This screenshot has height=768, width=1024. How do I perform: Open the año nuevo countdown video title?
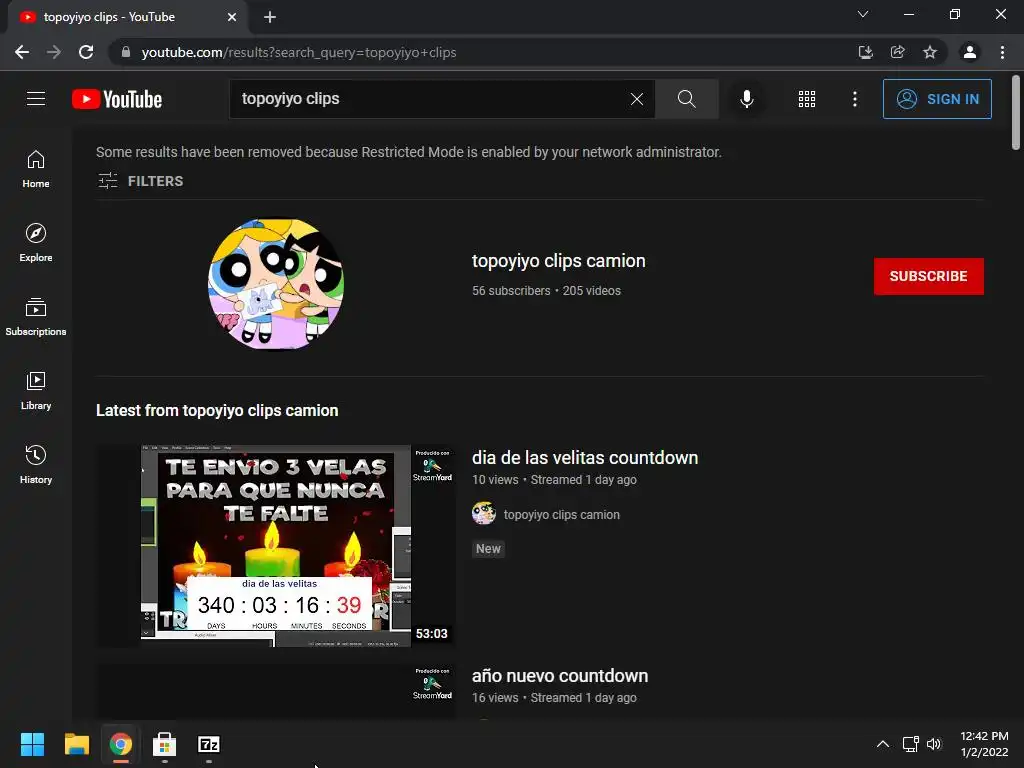click(560, 676)
